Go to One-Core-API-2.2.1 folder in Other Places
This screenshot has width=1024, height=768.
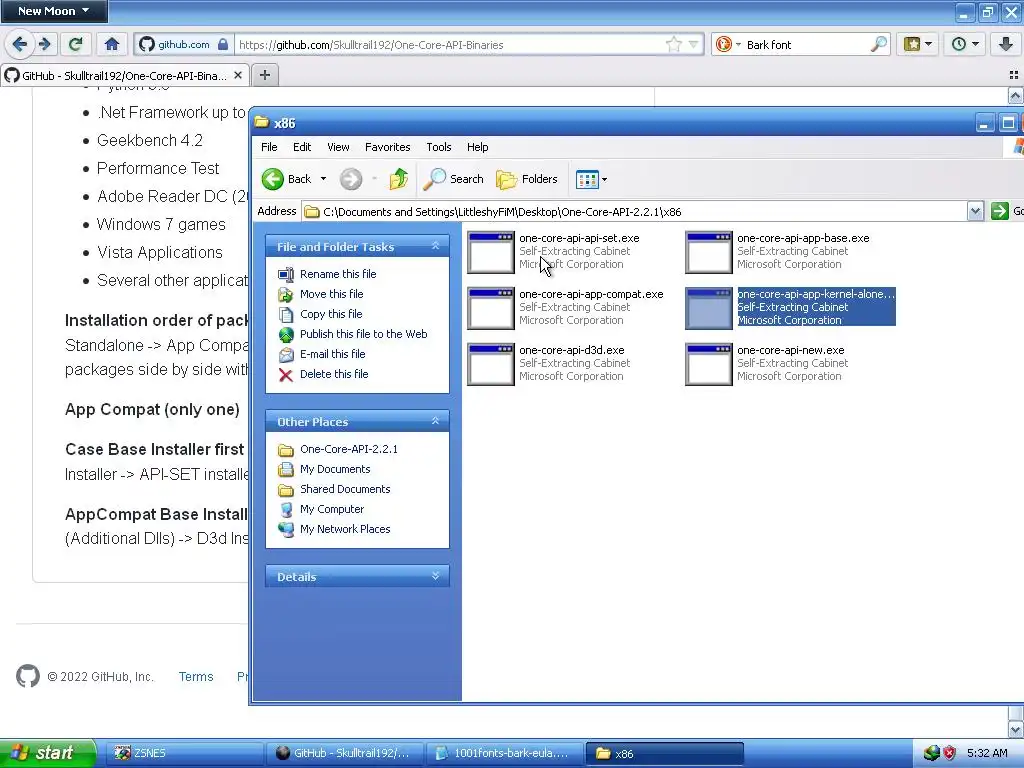point(349,449)
